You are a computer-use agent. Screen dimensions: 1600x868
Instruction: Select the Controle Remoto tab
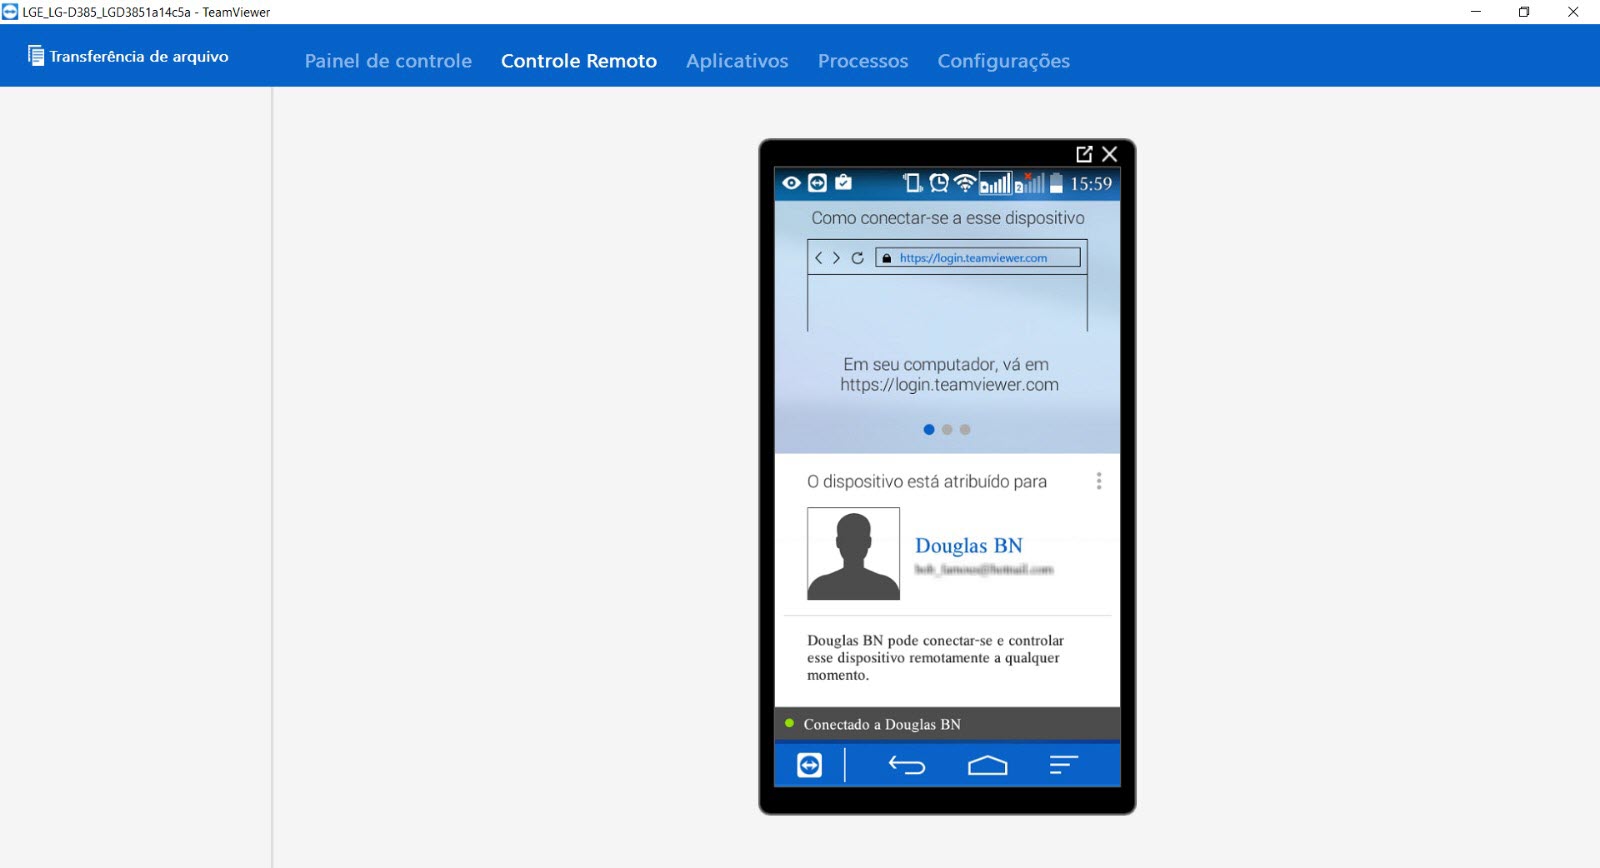[x=579, y=61]
